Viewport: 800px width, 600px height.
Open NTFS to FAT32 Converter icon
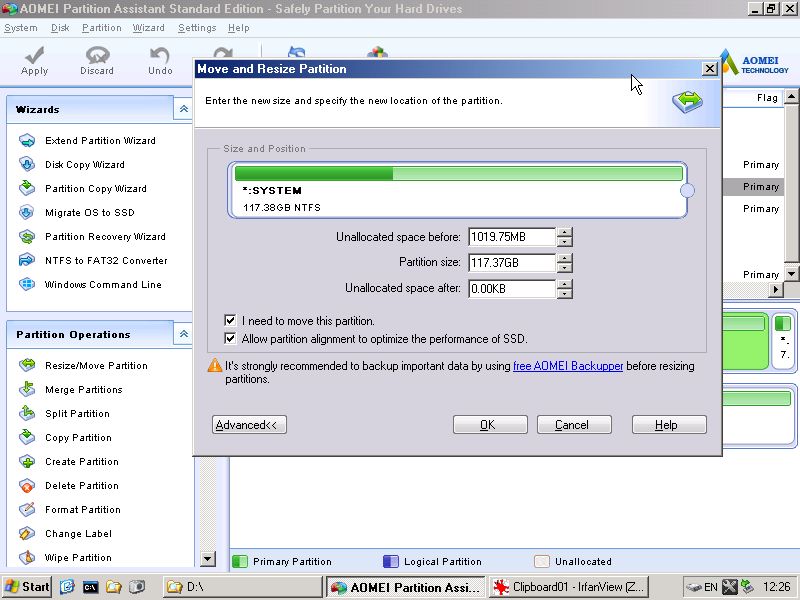[x=27, y=260]
